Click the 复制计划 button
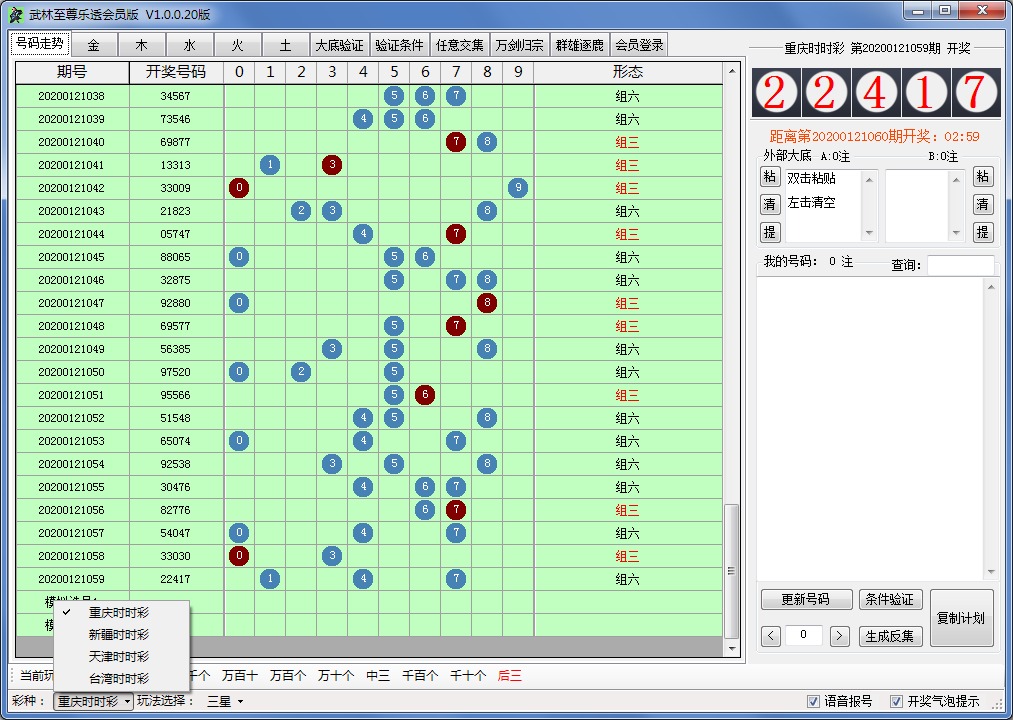This screenshot has height=720, width=1013. [x=962, y=618]
